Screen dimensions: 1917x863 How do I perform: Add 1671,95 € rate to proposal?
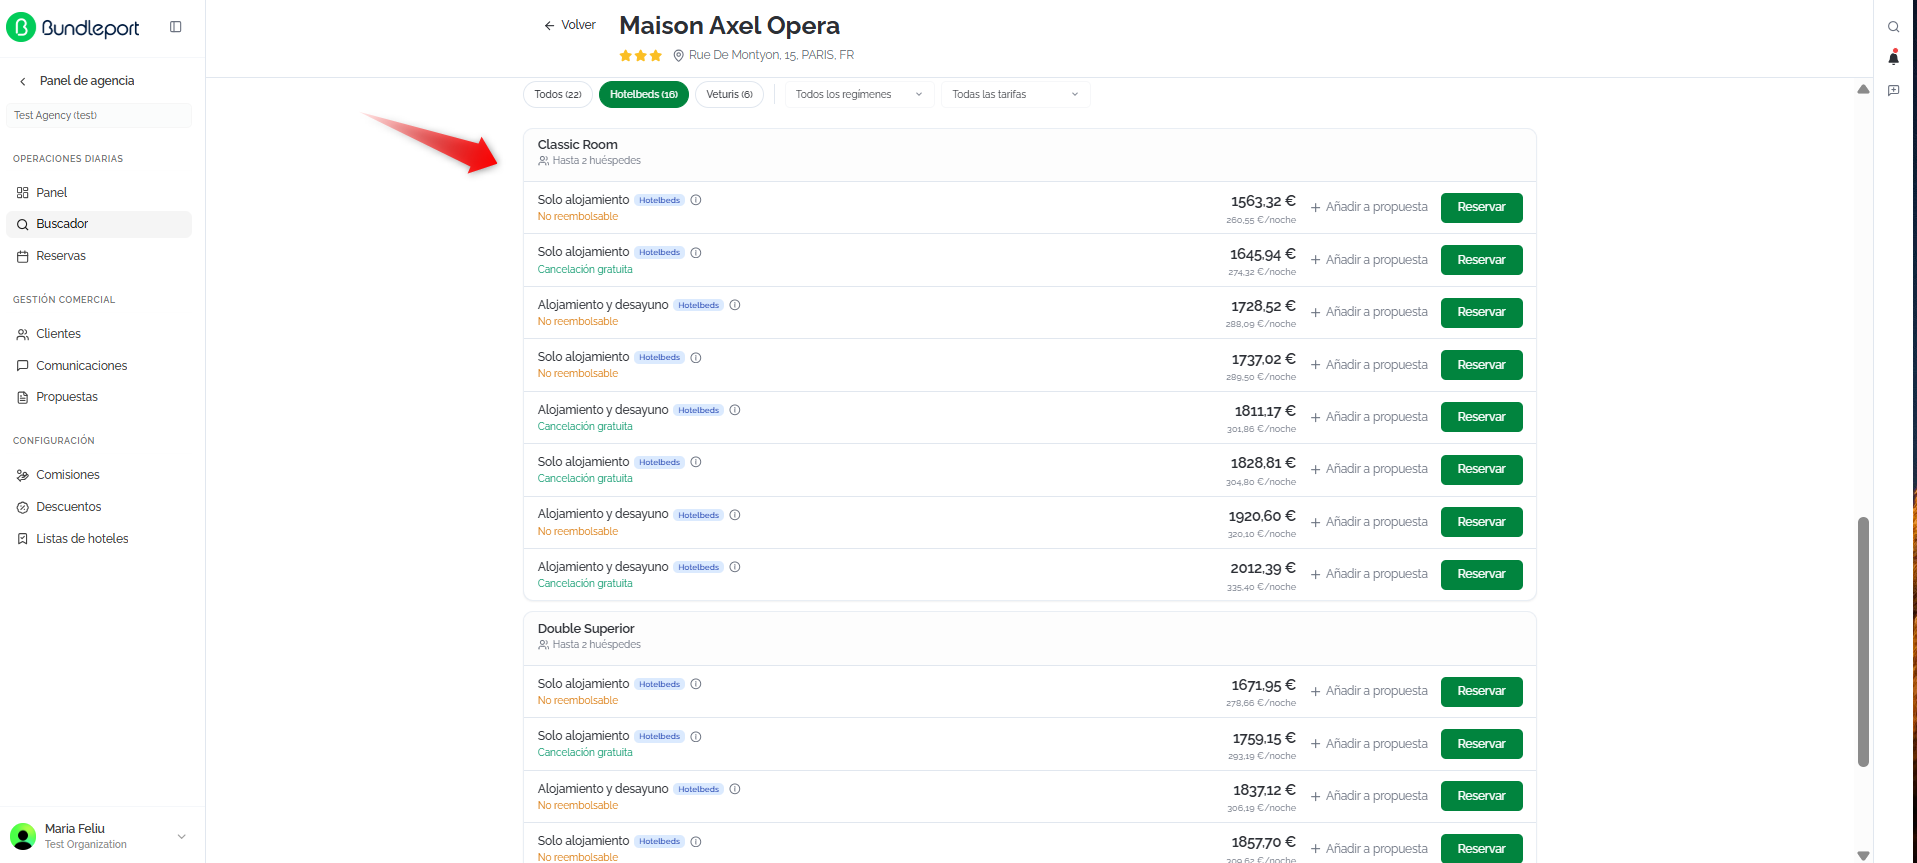[x=1369, y=691]
